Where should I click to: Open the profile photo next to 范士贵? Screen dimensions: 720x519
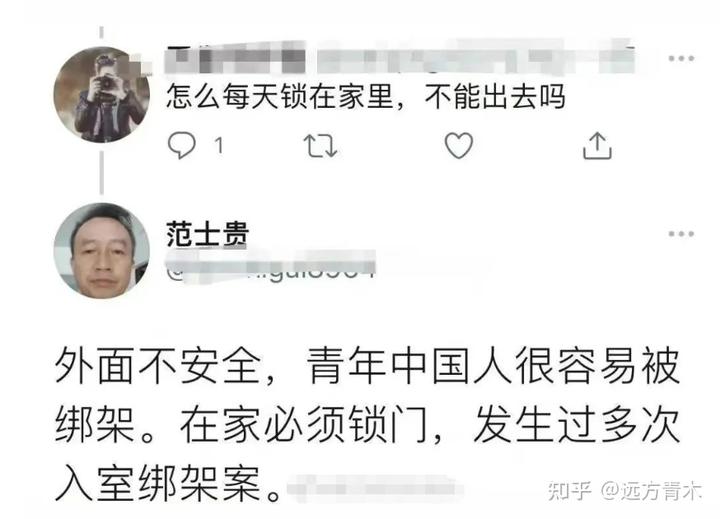click(x=101, y=251)
